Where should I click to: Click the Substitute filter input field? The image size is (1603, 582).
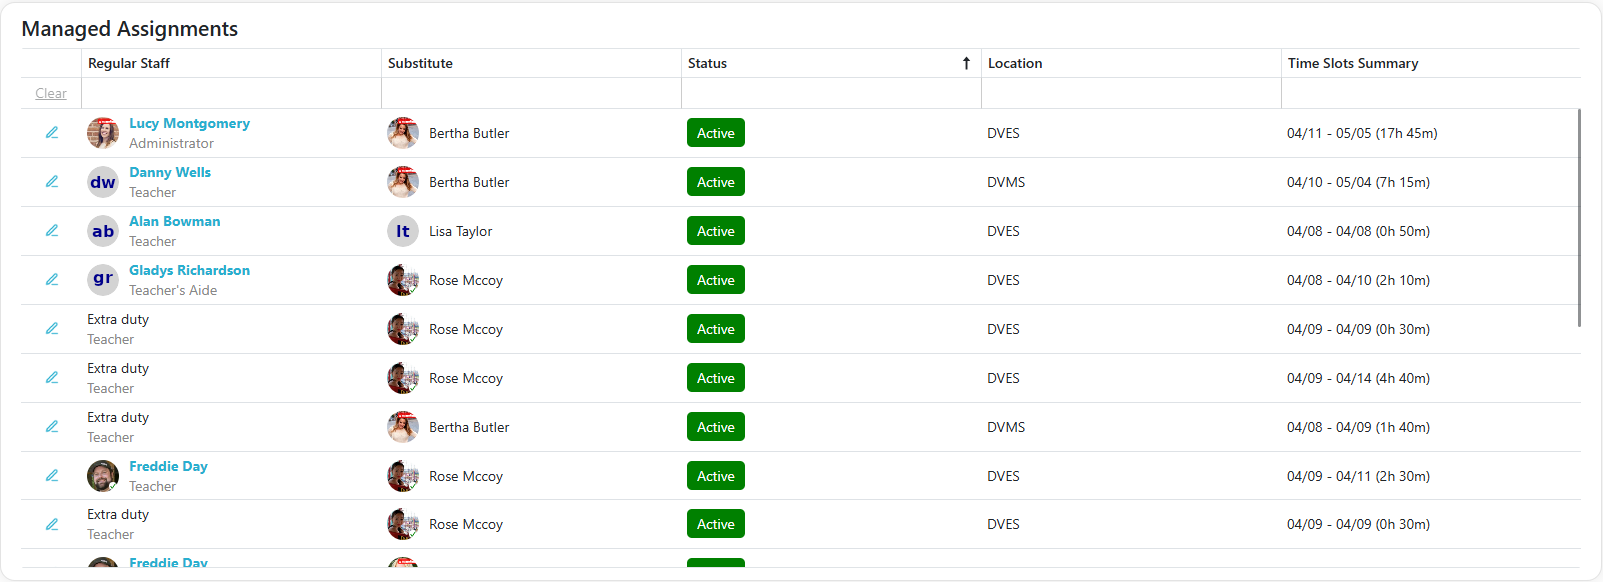click(x=531, y=93)
